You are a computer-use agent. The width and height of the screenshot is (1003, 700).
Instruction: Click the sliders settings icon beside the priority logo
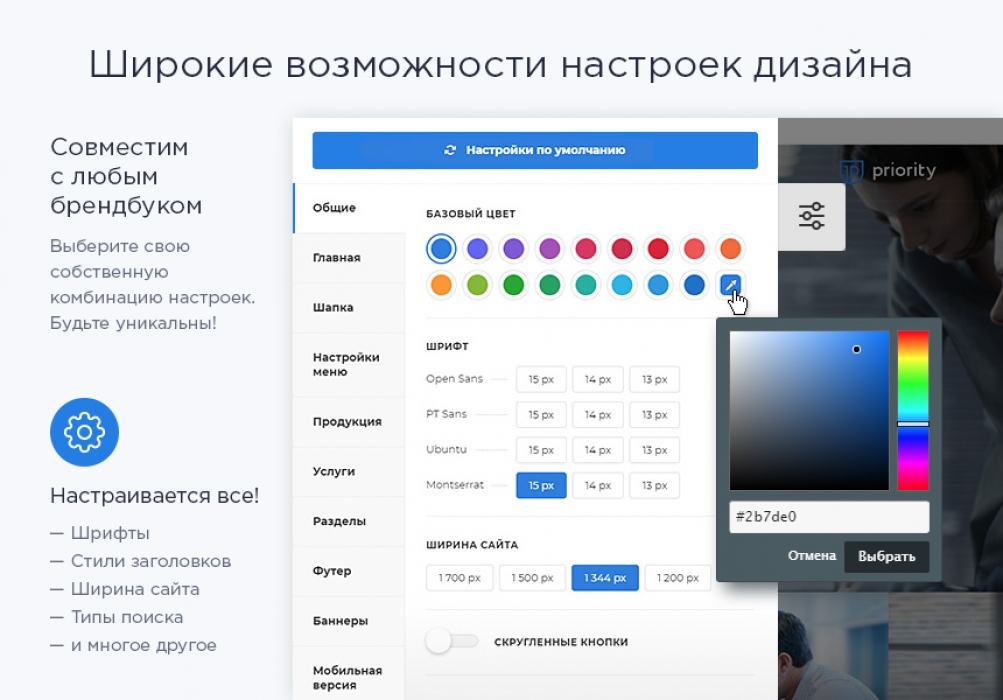pyautogui.click(x=812, y=216)
